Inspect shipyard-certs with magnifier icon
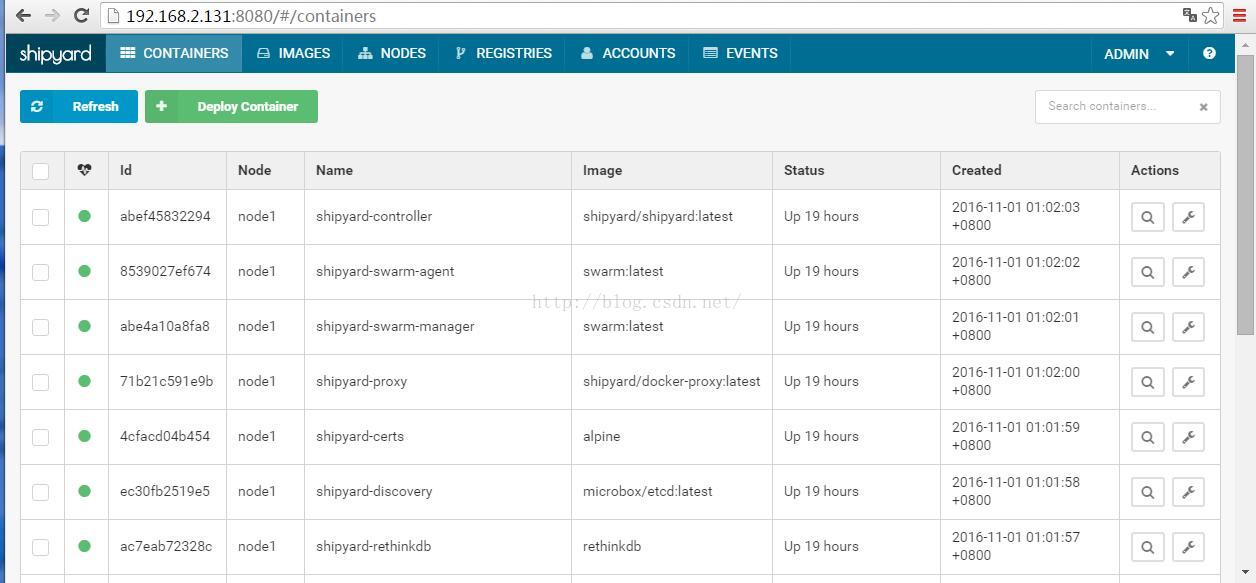The width and height of the screenshot is (1256, 583). (1147, 437)
